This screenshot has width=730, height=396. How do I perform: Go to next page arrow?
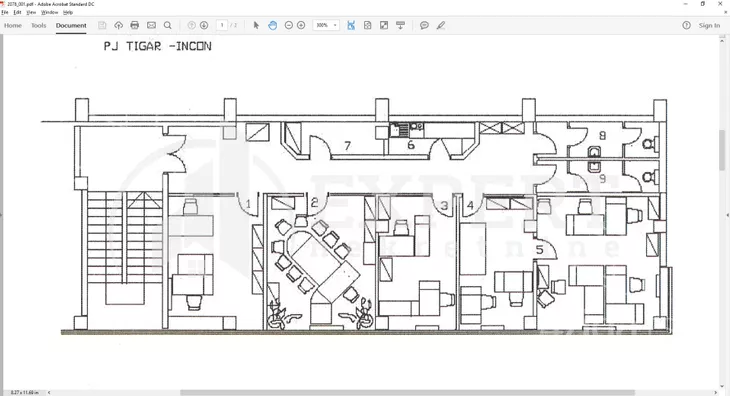tap(204, 25)
